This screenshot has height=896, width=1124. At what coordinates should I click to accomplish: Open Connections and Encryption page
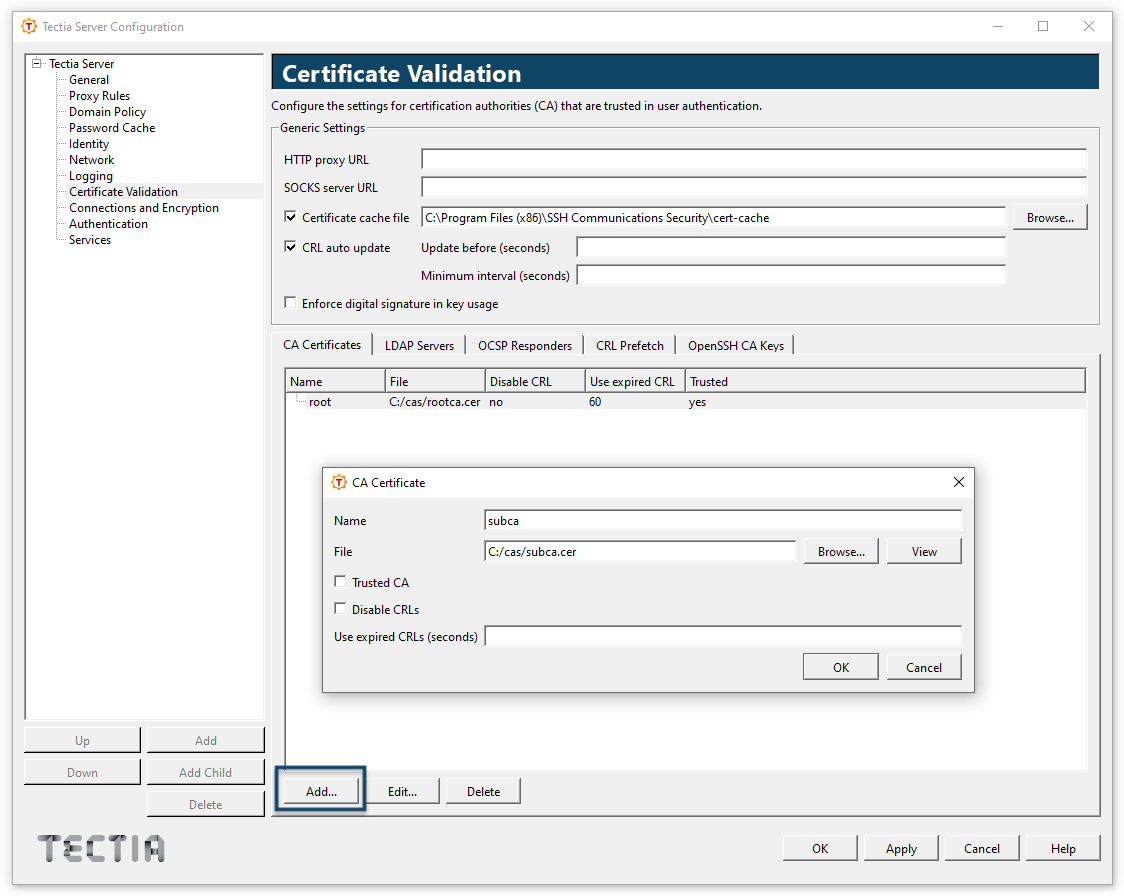coord(144,208)
